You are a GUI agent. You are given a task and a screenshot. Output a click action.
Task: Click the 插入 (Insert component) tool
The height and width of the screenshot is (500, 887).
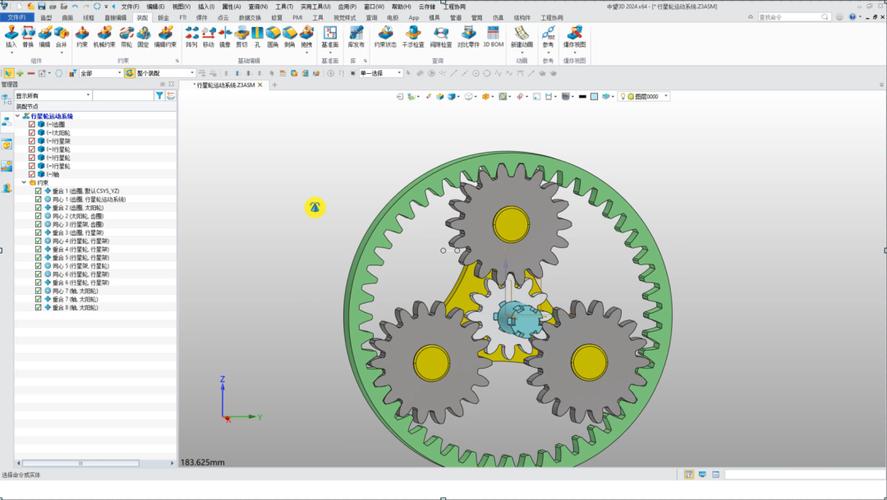[x=11, y=37]
